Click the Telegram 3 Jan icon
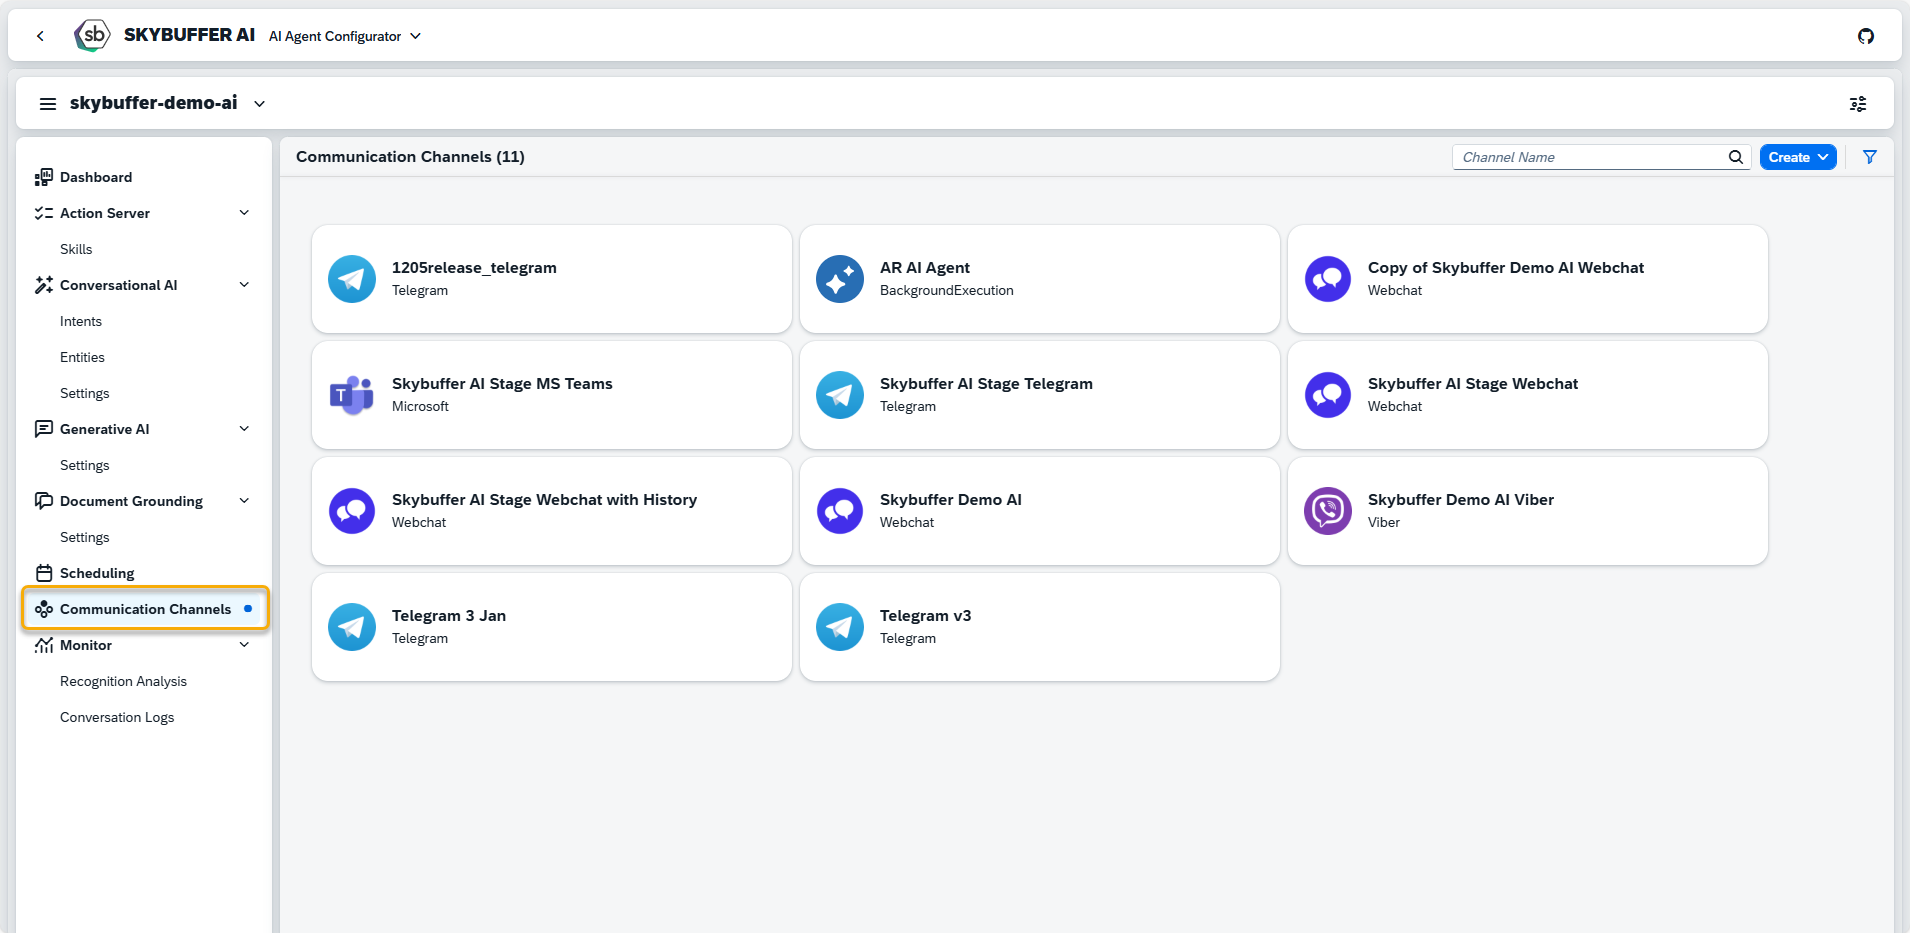The height and width of the screenshot is (933, 1910). click(x=352, y=627)
